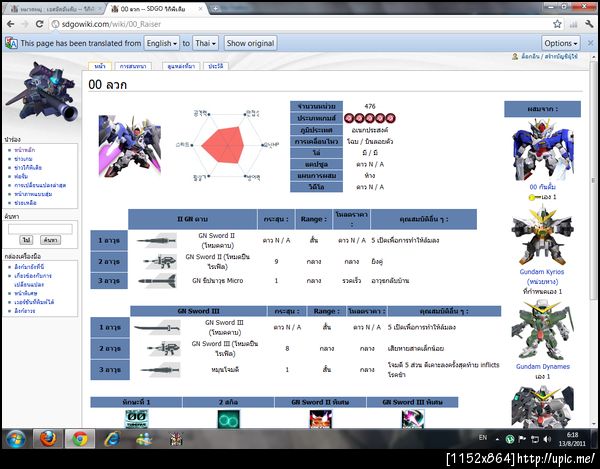Open Chrome wrench settings menu

pos(589,24)
